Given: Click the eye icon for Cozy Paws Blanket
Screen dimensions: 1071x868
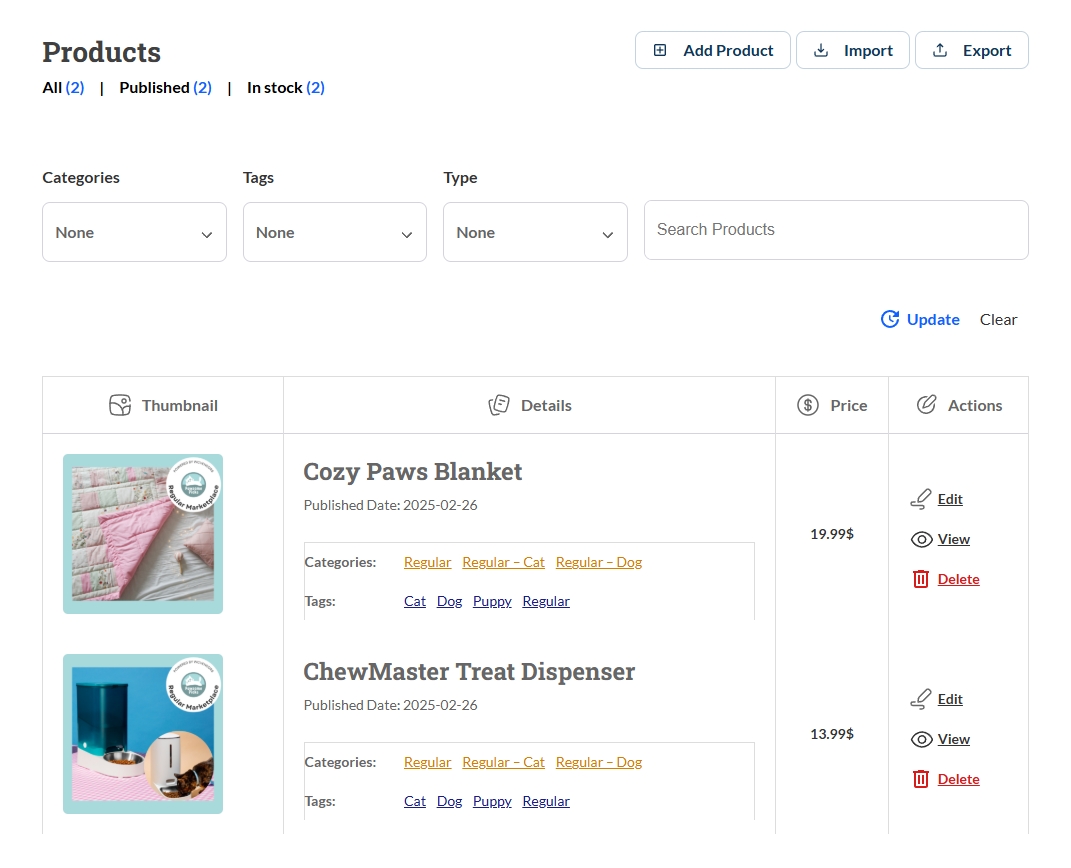Looking at the screenshot, I should [922, 539].
